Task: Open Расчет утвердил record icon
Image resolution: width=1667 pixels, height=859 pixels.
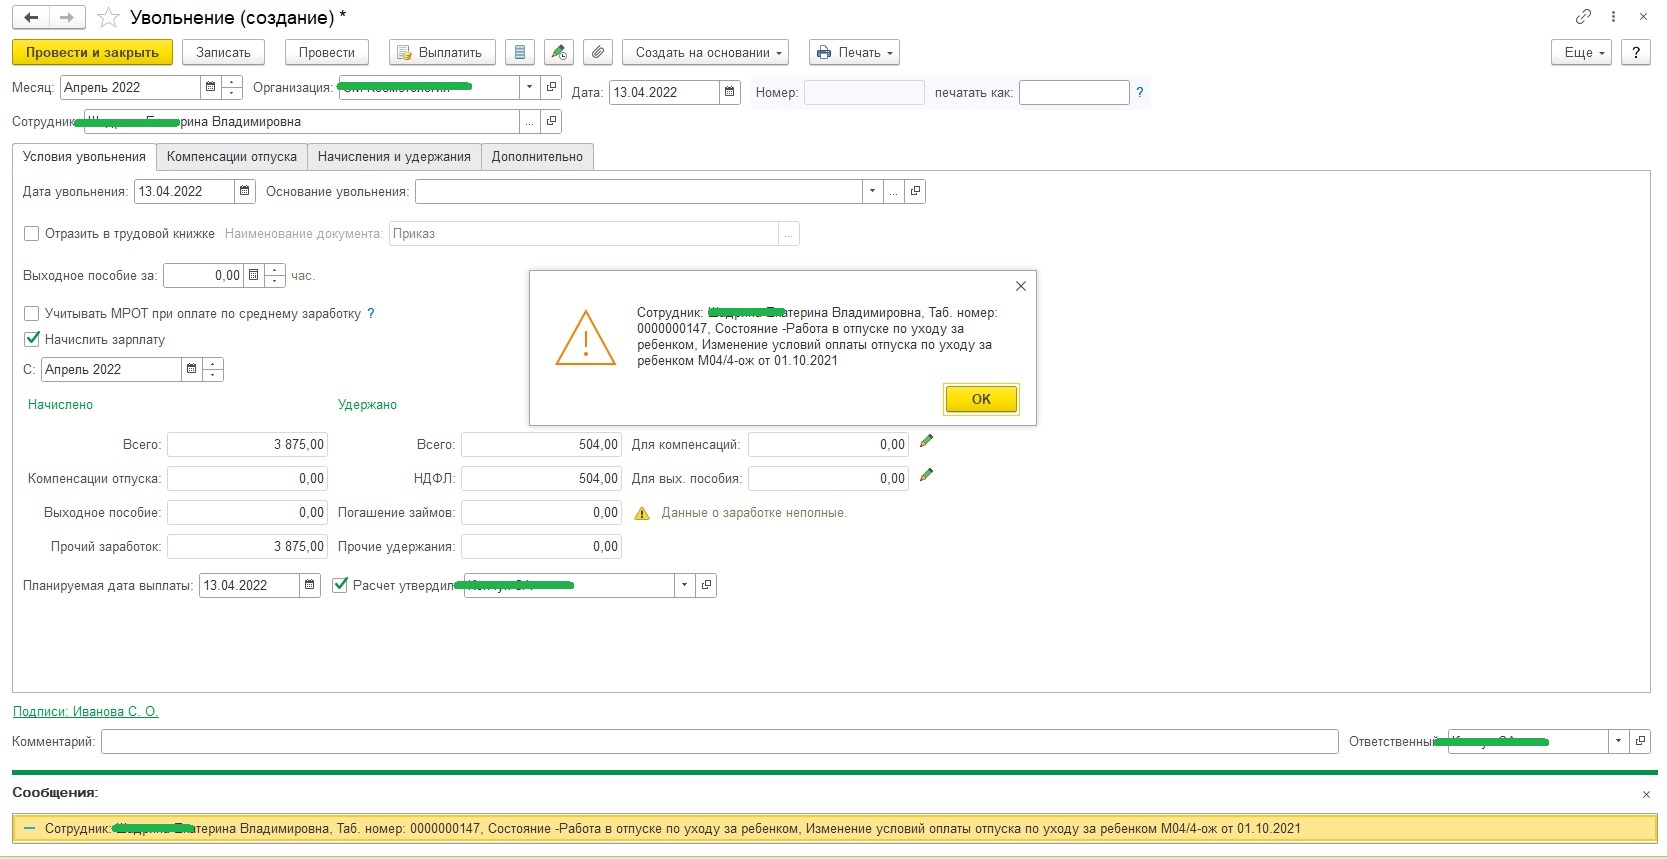Action: point(706,585)
